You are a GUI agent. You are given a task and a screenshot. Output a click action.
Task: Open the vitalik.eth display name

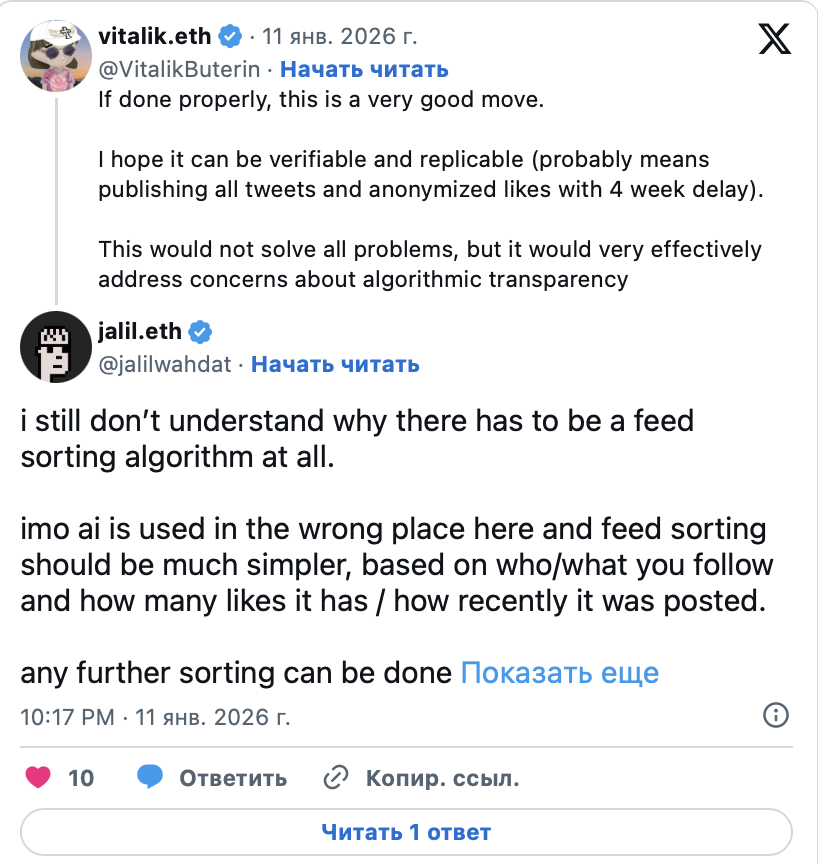tap(155, 37)
